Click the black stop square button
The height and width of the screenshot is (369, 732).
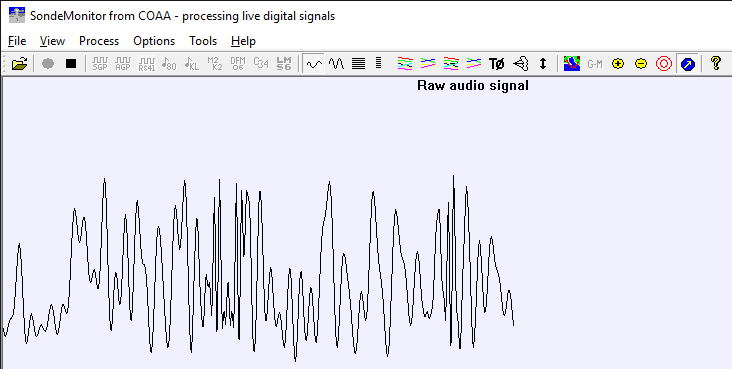pos(70,64)
